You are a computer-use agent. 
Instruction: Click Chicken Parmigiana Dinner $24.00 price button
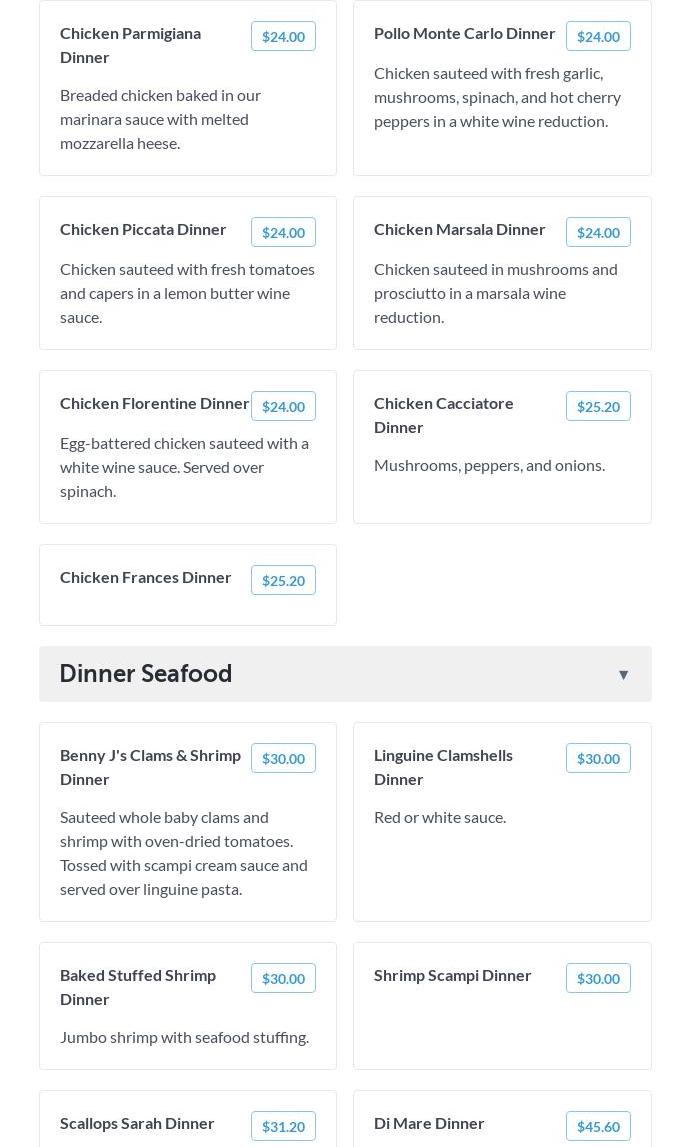(283, 37)
